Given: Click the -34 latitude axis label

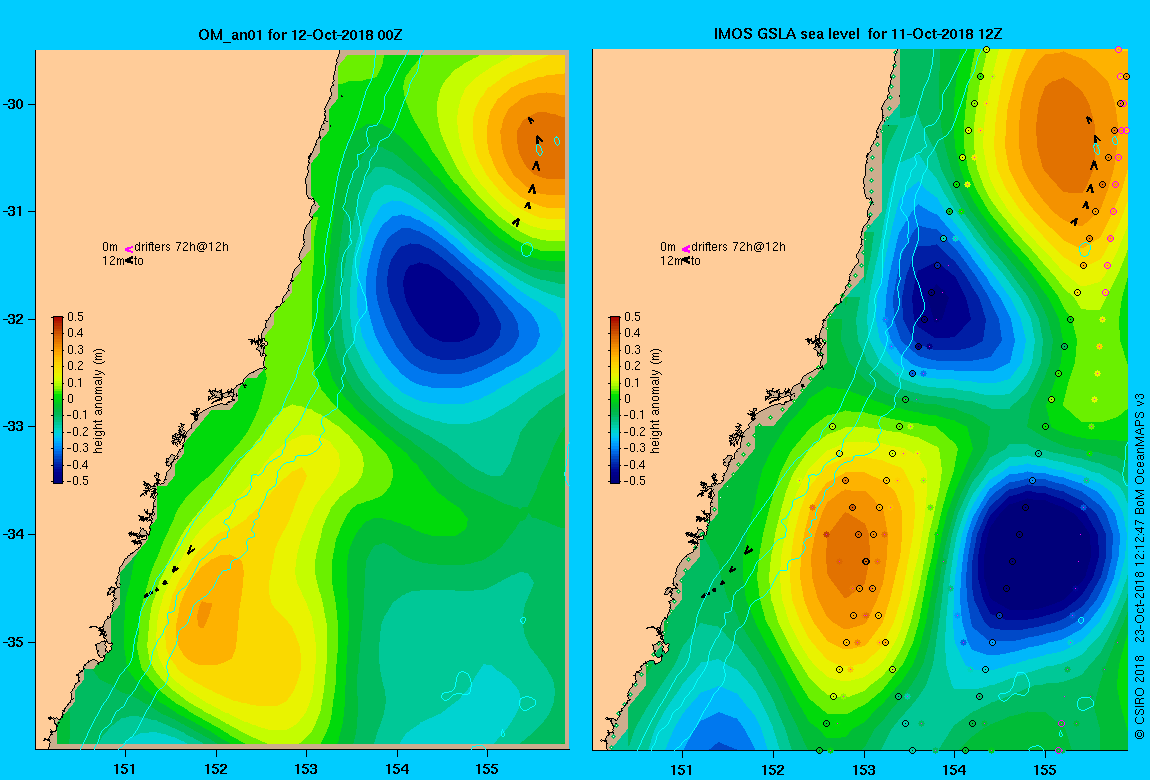Looking at the screenshot, I should click(13, 534).
